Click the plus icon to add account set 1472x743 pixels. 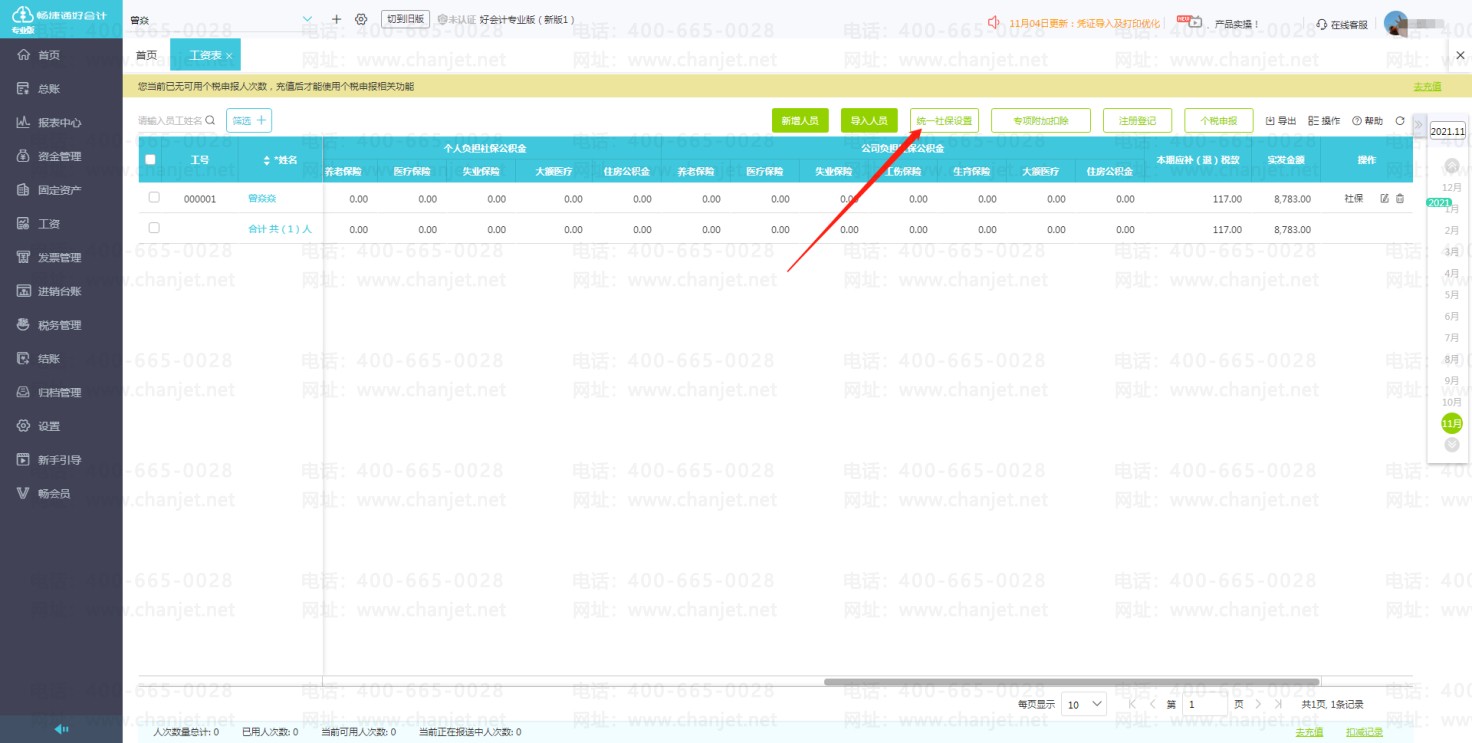point(336,19)
